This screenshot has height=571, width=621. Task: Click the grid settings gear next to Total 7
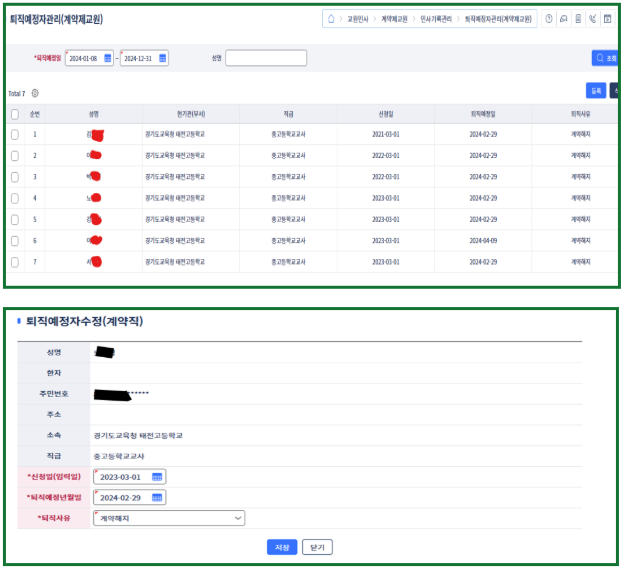click(x=35, y=93)
